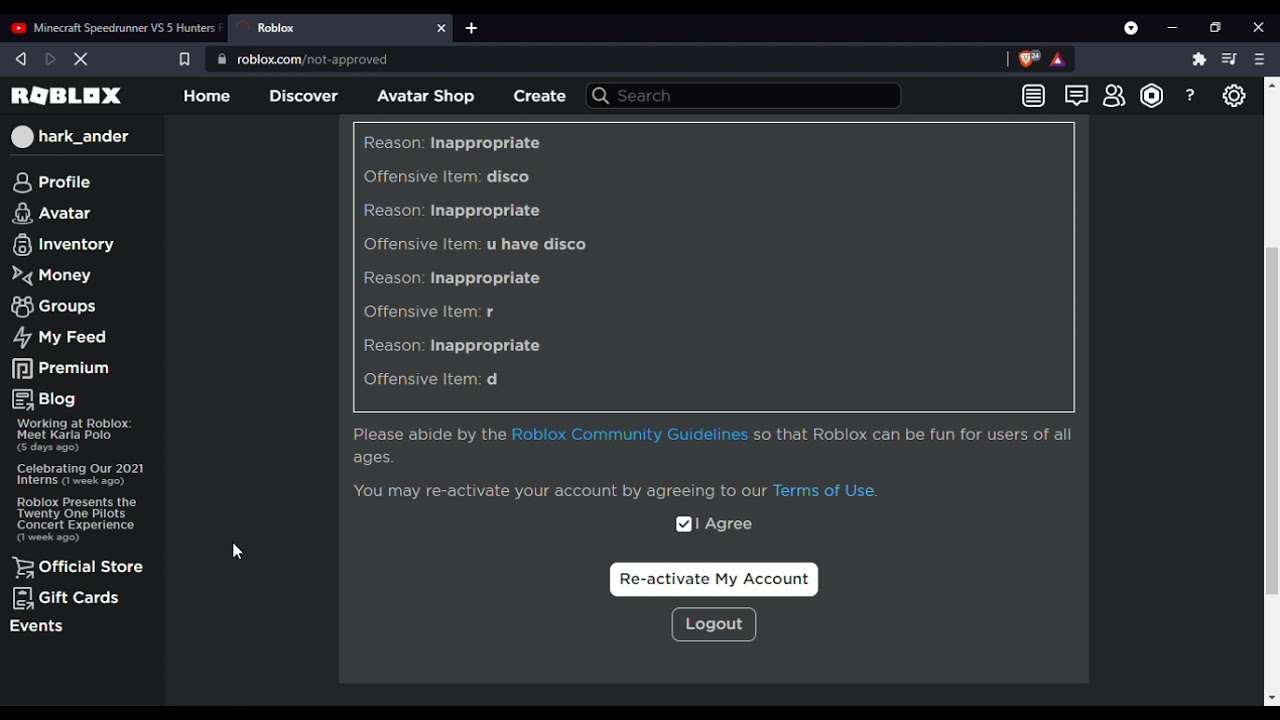Click the page vertical scrollbar

point(1272,420)
